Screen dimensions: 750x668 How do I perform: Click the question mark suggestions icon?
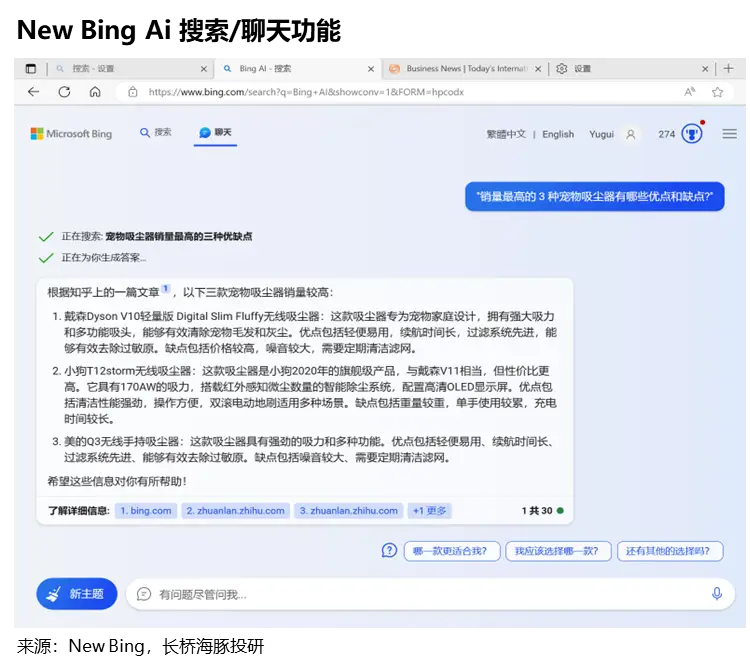pos(389,551)
